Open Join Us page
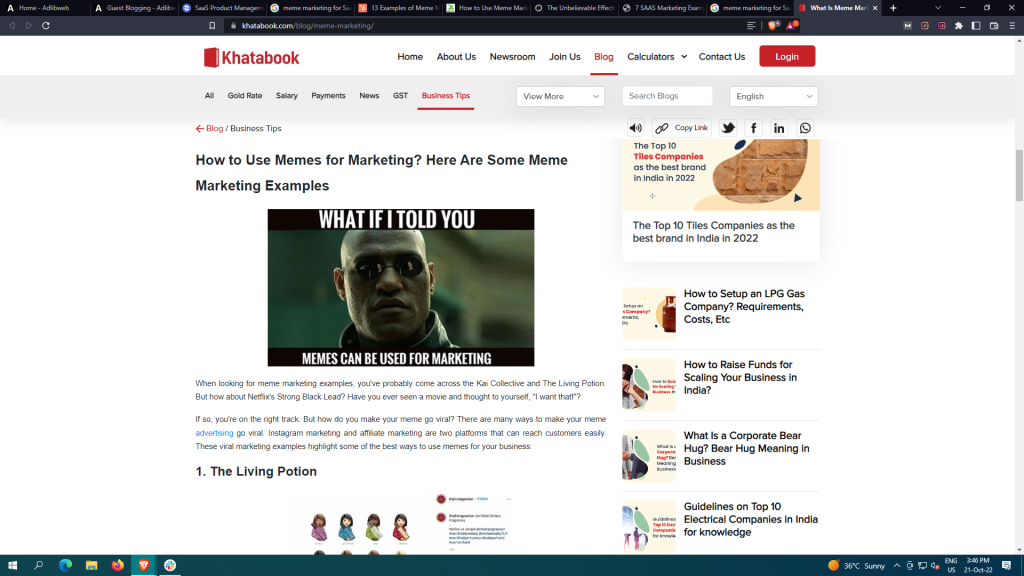This screenshot has height=576, width=1024. click(x=564, y=57)
